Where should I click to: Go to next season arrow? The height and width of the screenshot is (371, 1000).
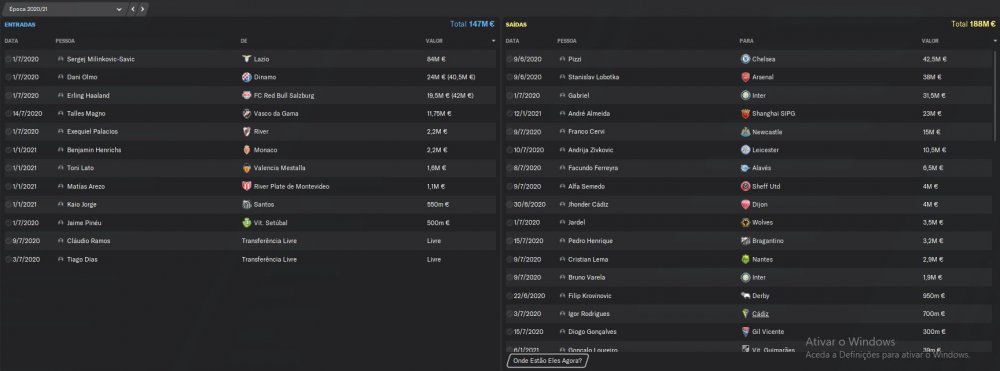(x=142, y=9)
